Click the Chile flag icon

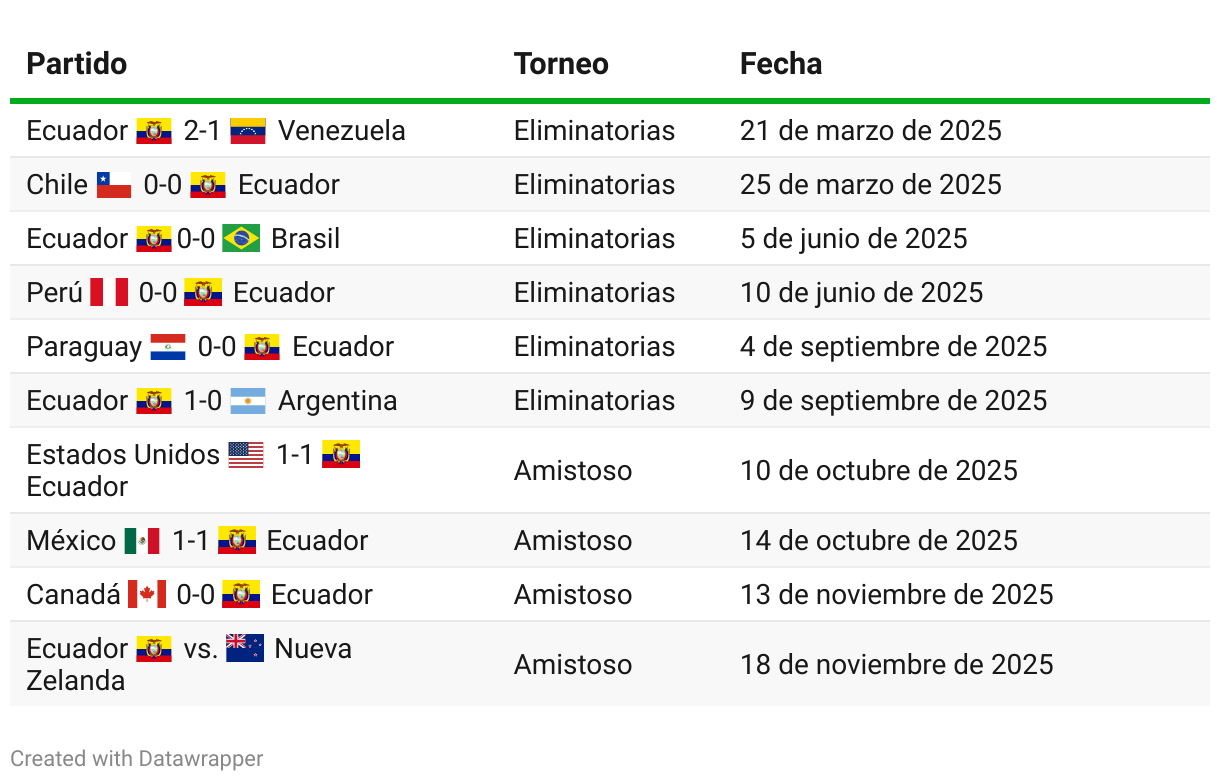click(114, 185)
